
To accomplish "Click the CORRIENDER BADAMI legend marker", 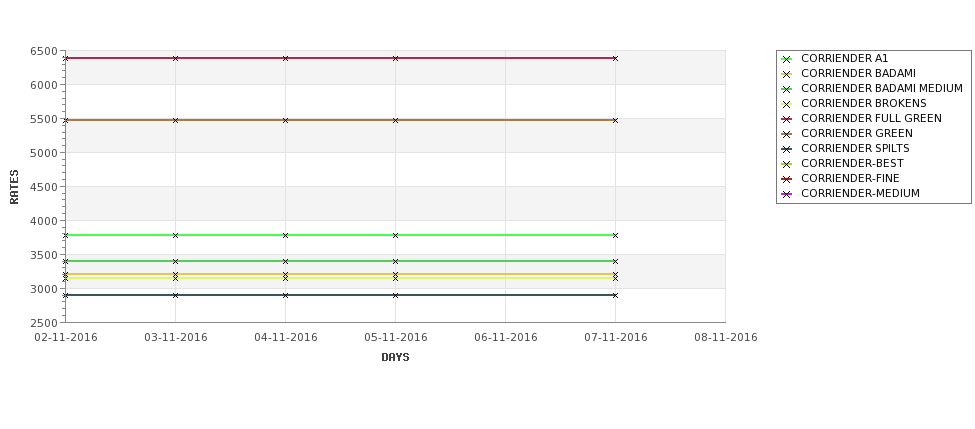I will [x=786, y=74].
